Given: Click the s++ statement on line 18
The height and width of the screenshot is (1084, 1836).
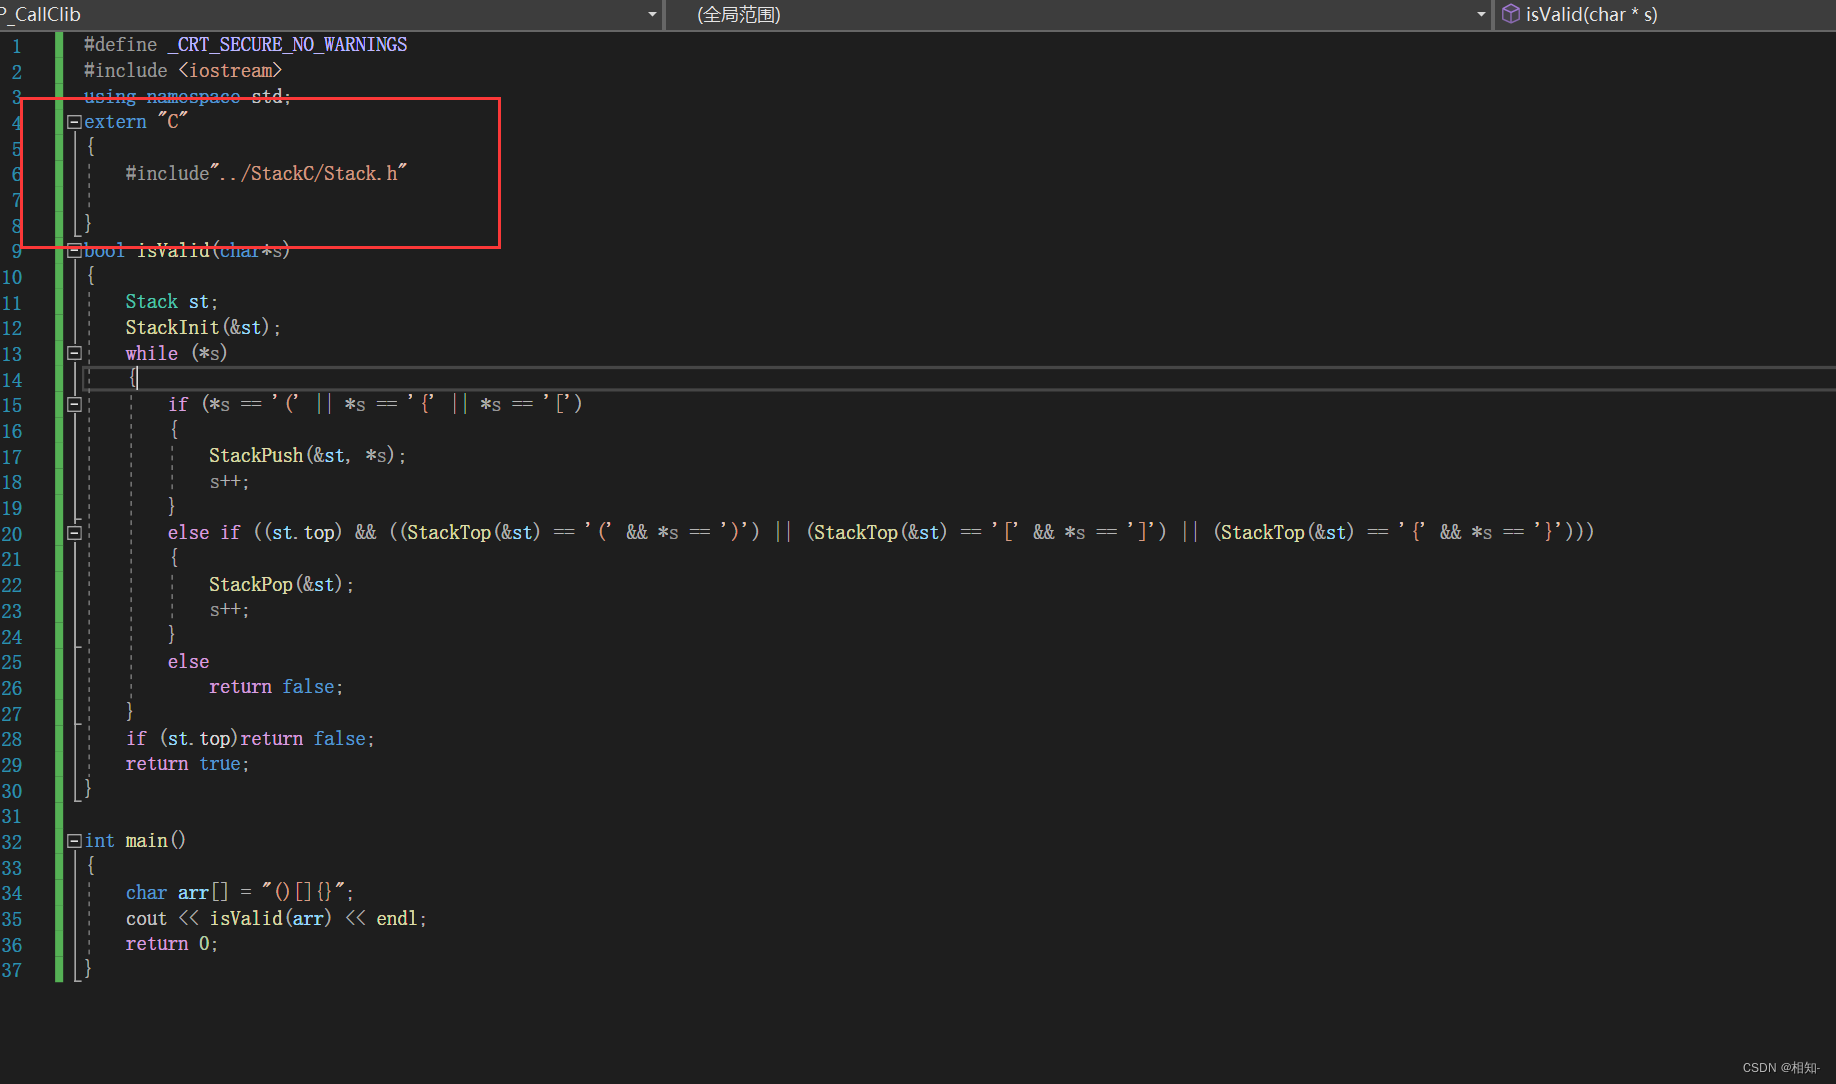Looking at the screenshot, I should click(x=229, y=482).
